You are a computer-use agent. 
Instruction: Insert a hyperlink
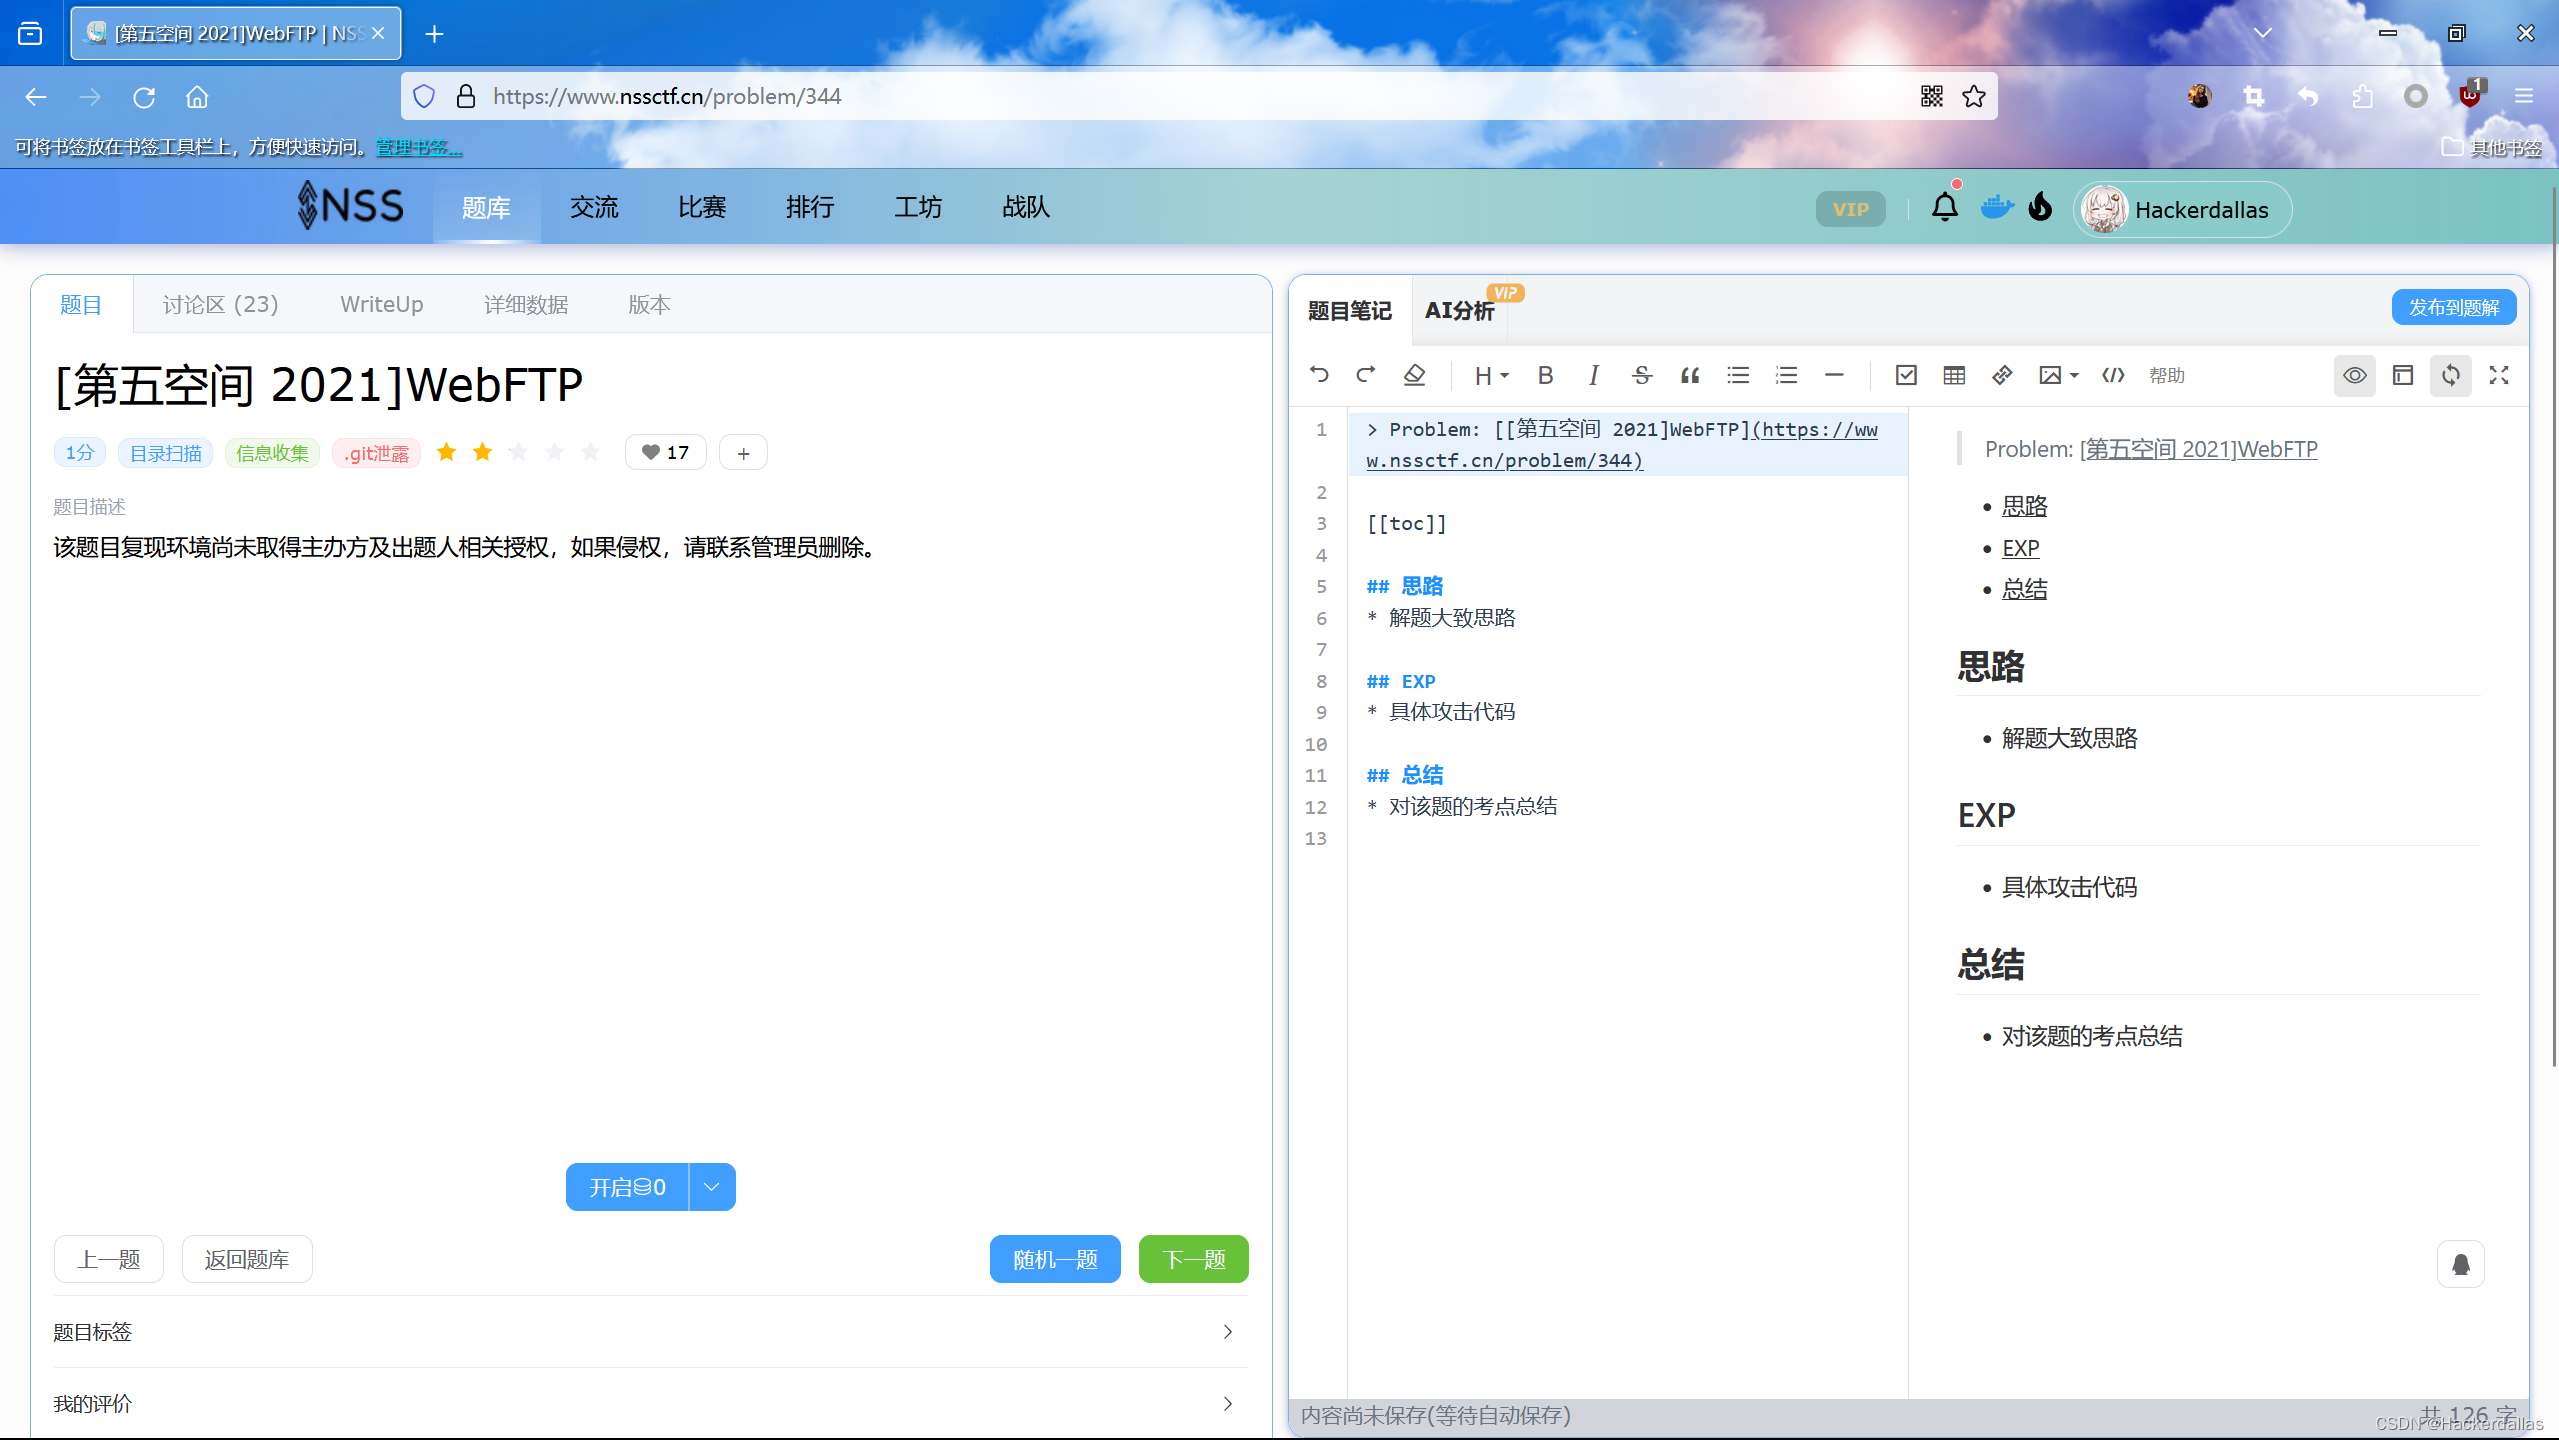[2001, 375]
